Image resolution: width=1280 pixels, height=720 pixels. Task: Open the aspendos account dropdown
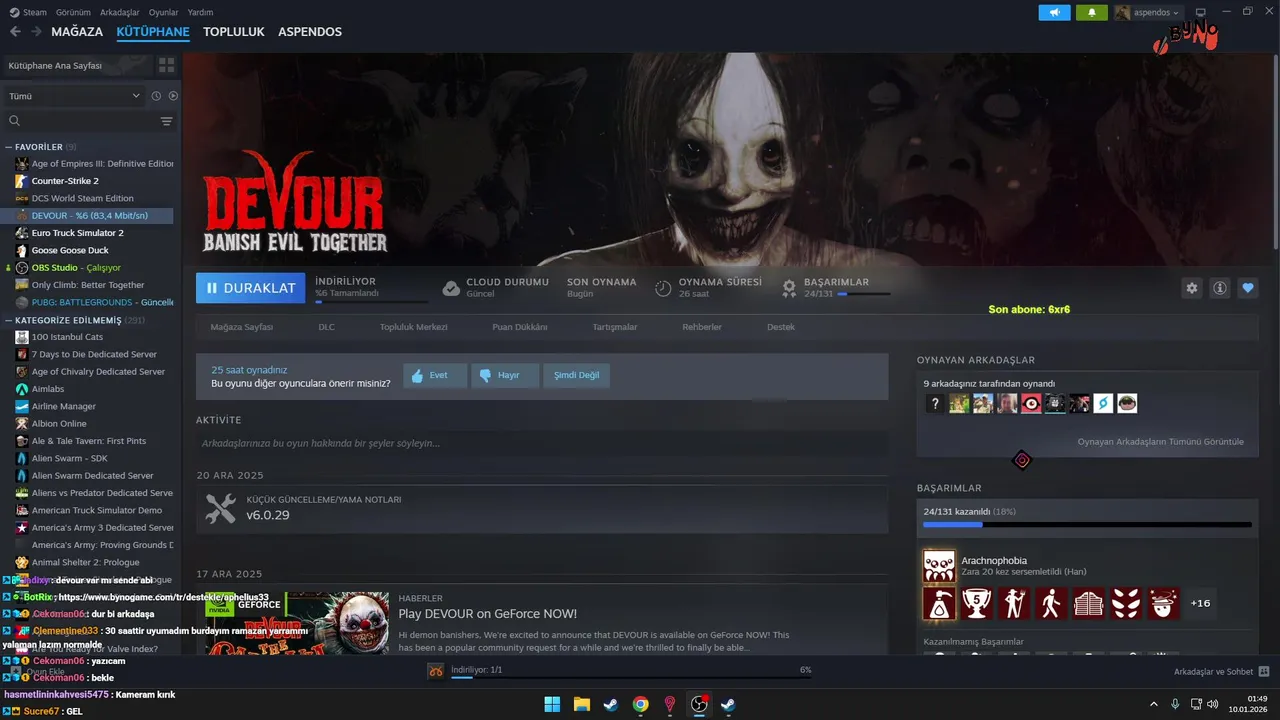click(1147, 12)
